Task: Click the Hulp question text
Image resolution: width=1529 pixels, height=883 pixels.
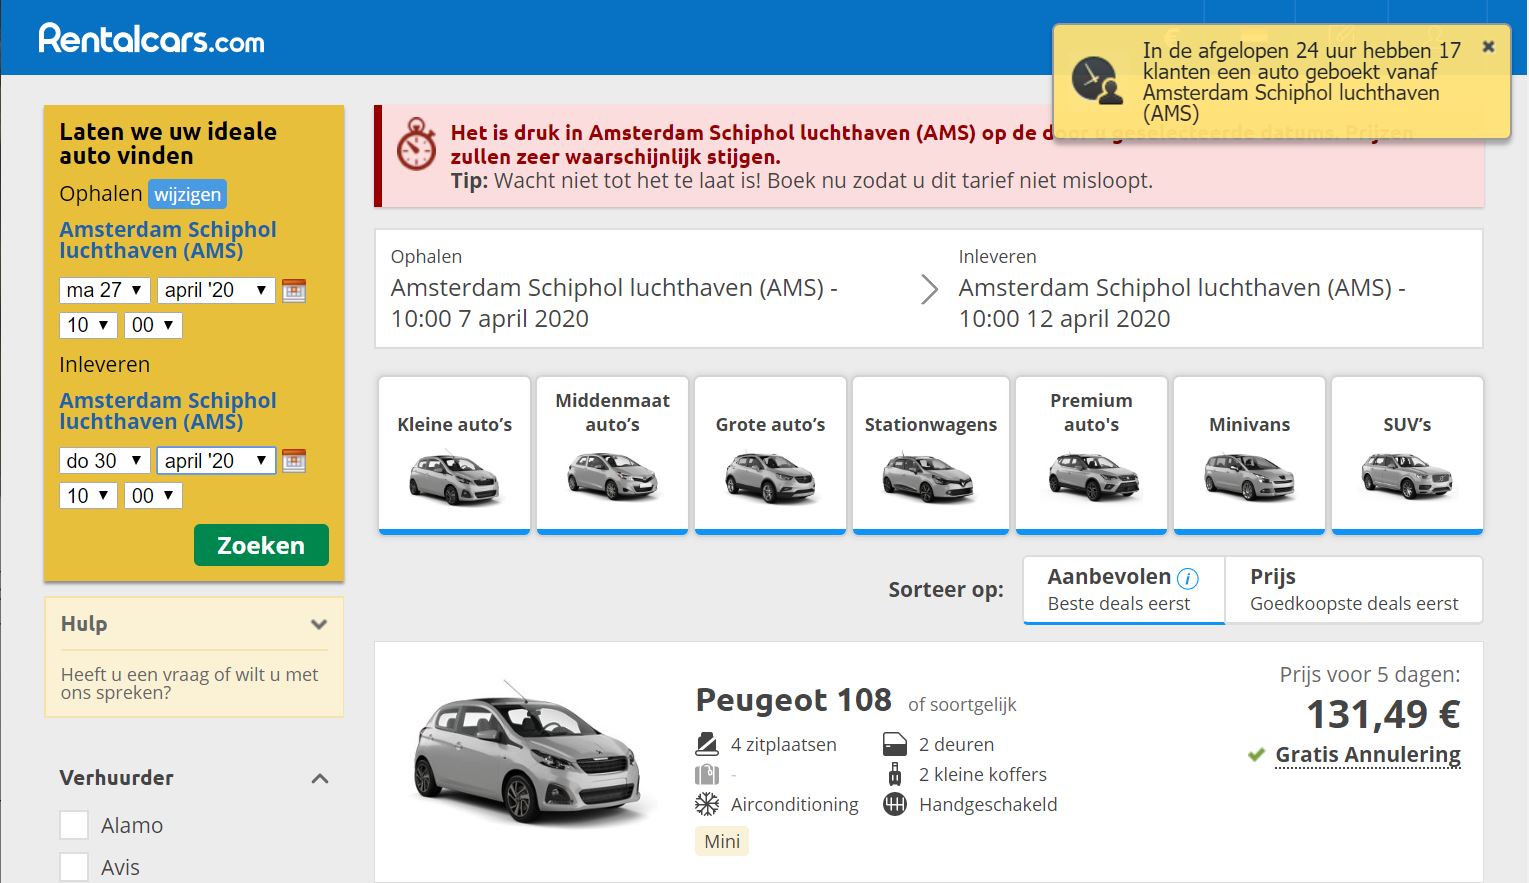Action: click(190, 683)
